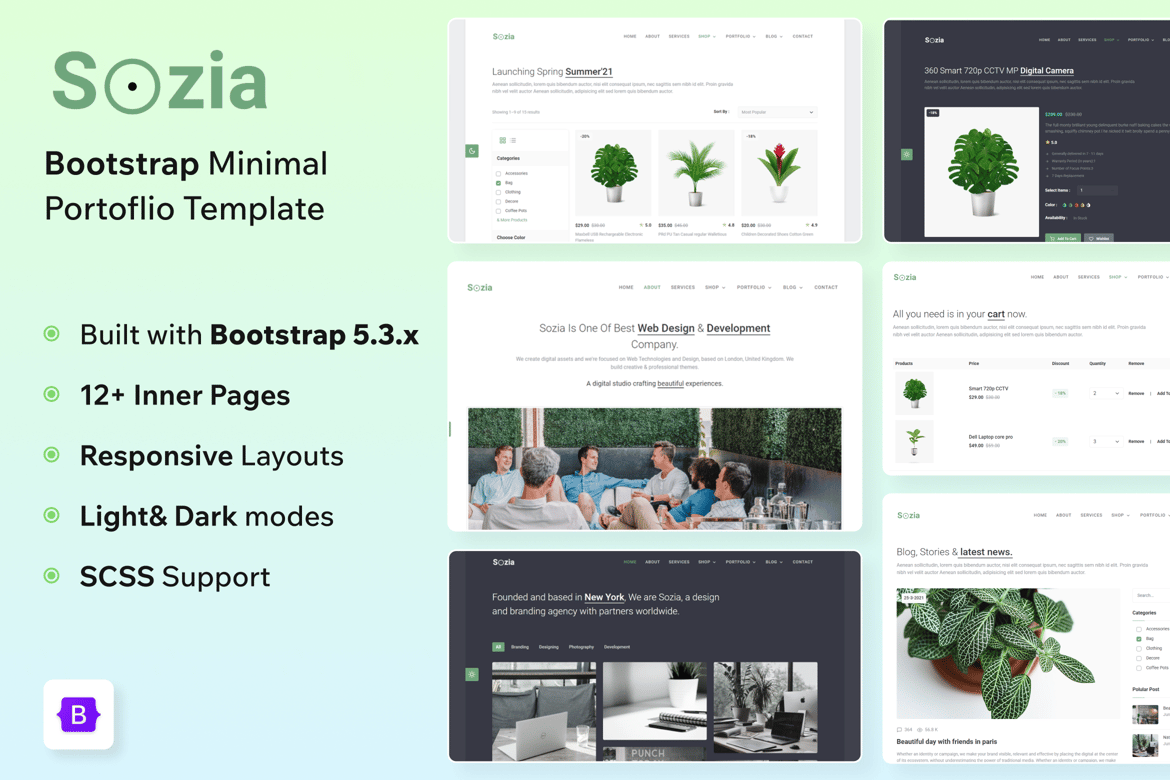The width and height of the screenshot is (1170, 780).
Task: Click comments icon under blog post image
Action: coord(899,729)
